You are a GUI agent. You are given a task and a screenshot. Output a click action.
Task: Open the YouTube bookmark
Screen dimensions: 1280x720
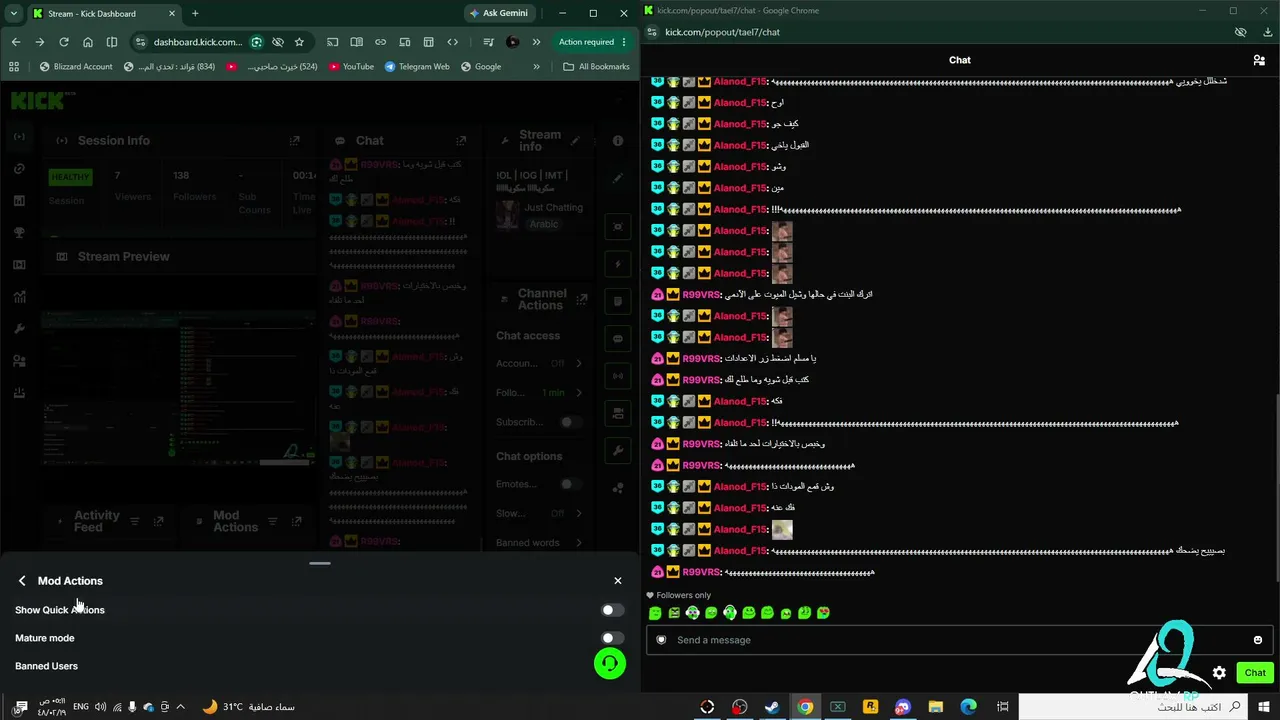point(351,67)
